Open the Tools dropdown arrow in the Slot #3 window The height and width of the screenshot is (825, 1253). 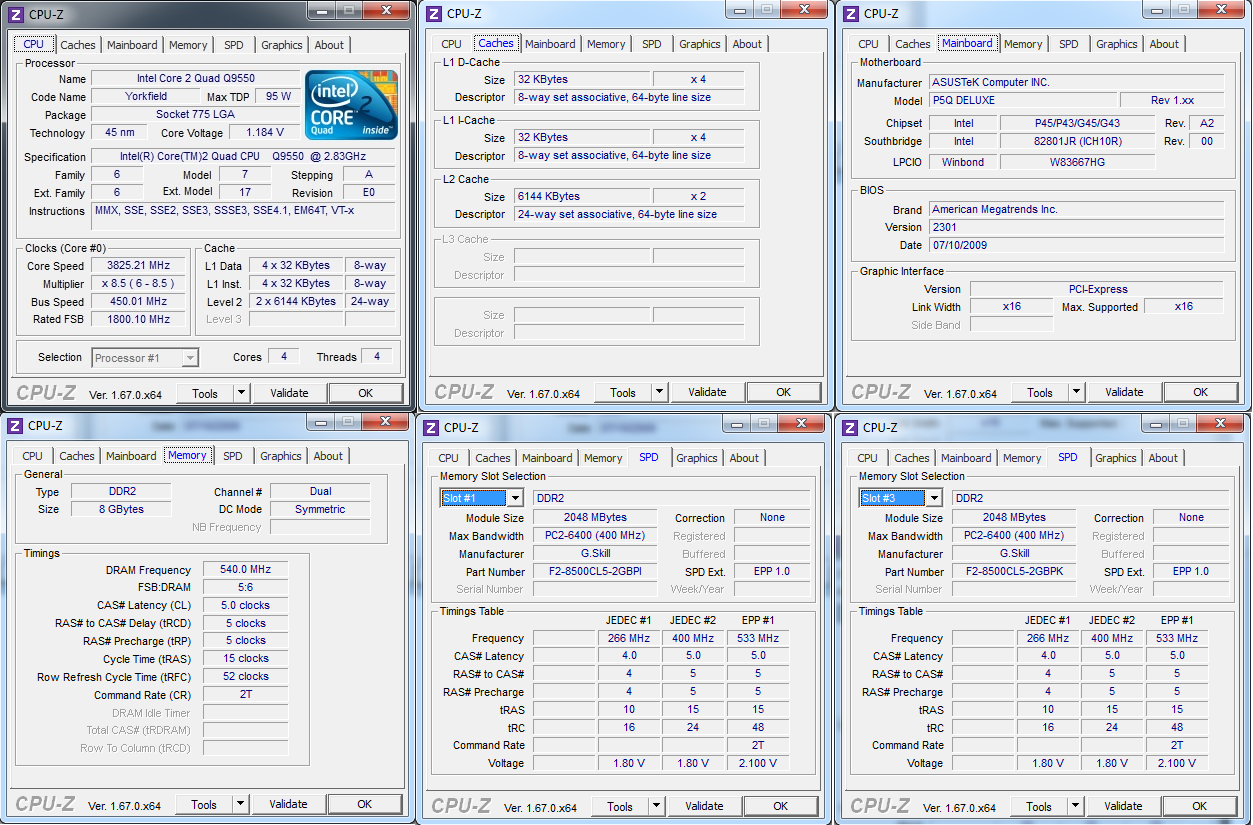point(1074,806)
